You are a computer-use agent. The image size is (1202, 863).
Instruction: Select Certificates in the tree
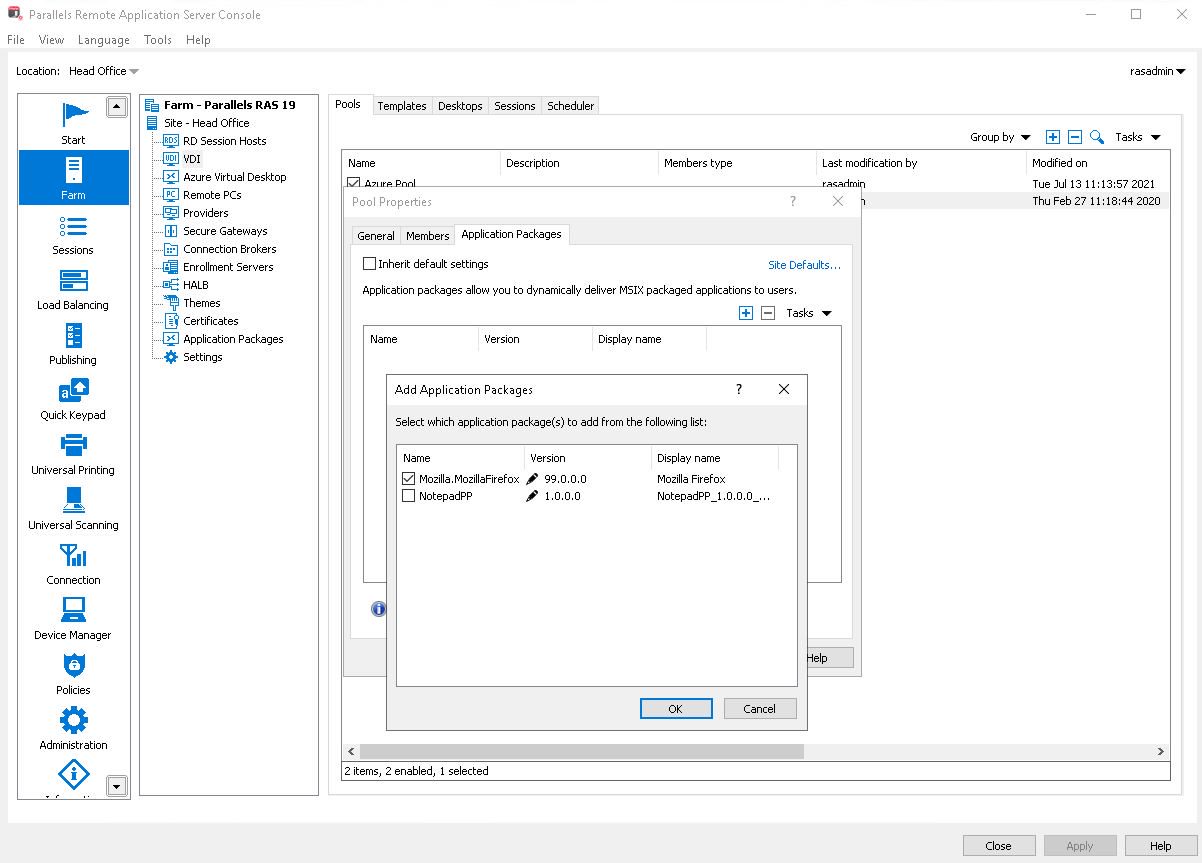coord(210,321)
